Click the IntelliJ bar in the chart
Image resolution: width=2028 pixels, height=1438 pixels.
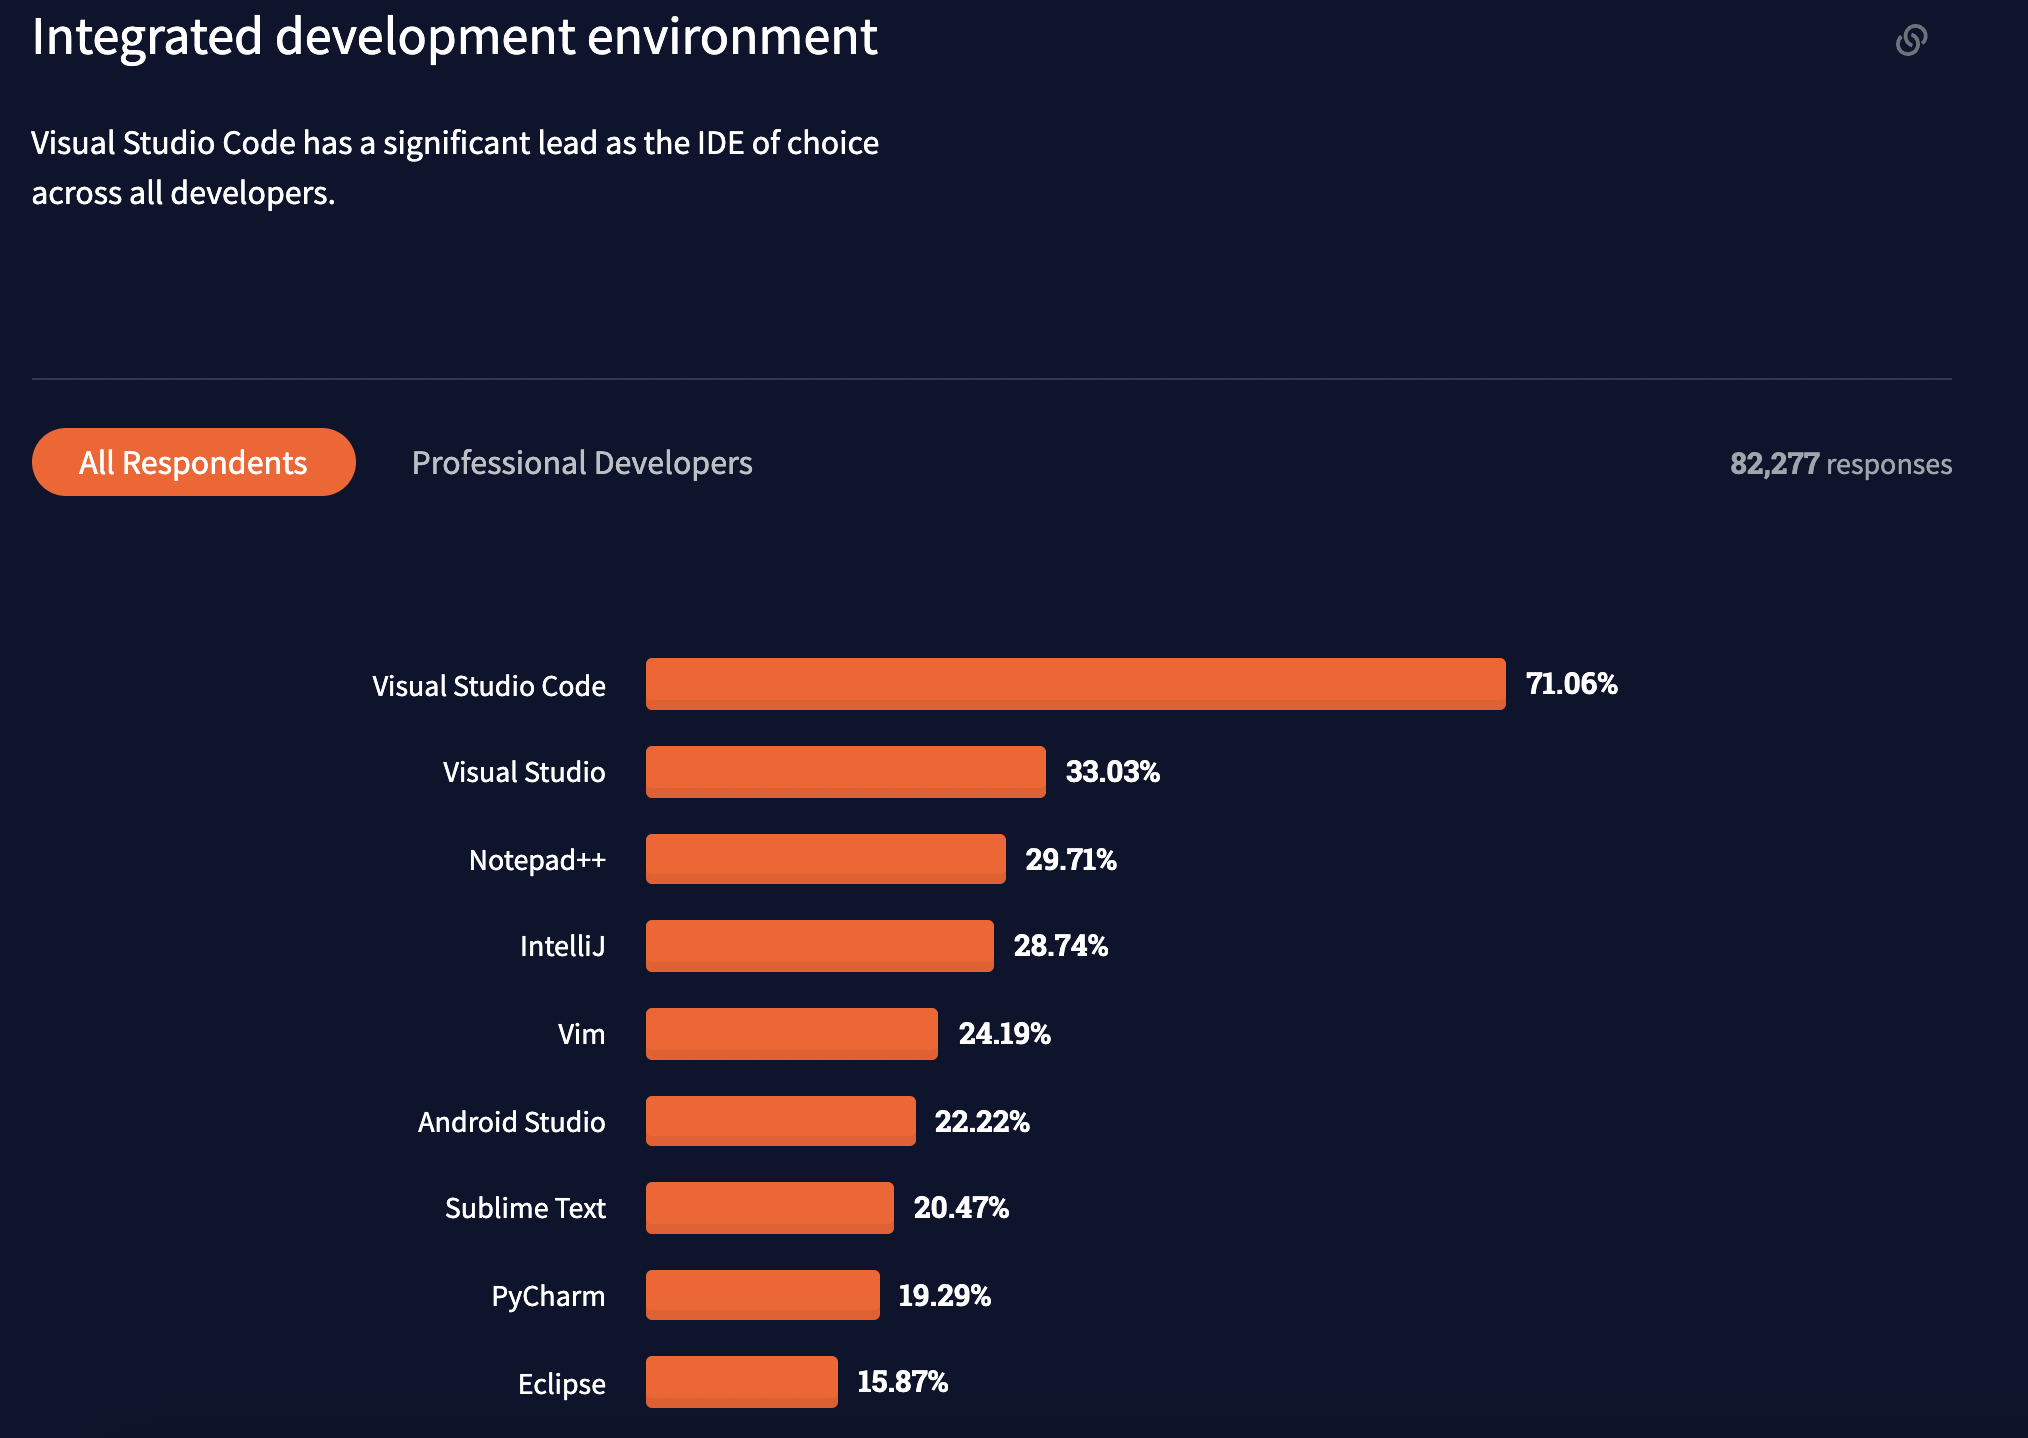click(820, 946)
